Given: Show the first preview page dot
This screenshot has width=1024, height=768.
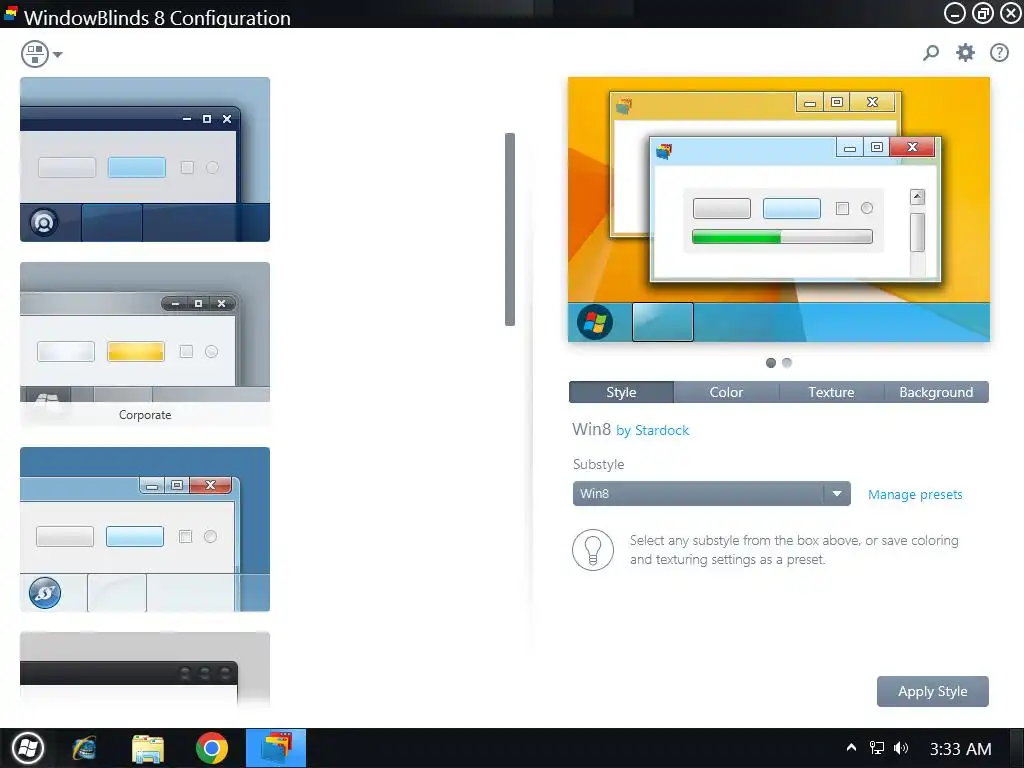Looking at the screenshot, I should pyautogui.click(x=771, y=363).
